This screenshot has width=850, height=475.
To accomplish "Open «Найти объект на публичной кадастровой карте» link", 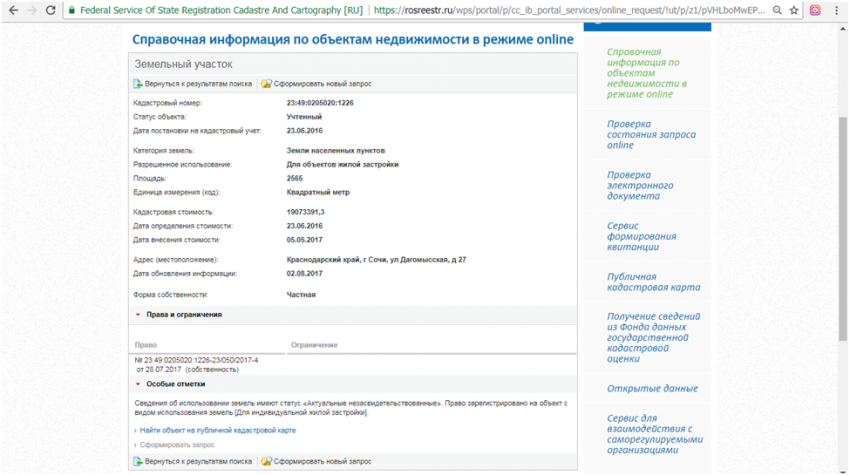I will pos(217,430).
